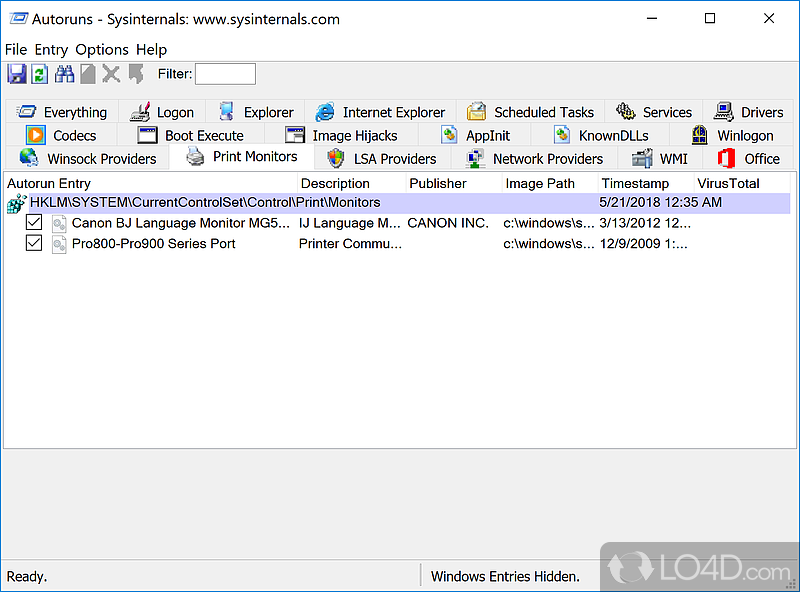Open the File menu

point(16,49)
